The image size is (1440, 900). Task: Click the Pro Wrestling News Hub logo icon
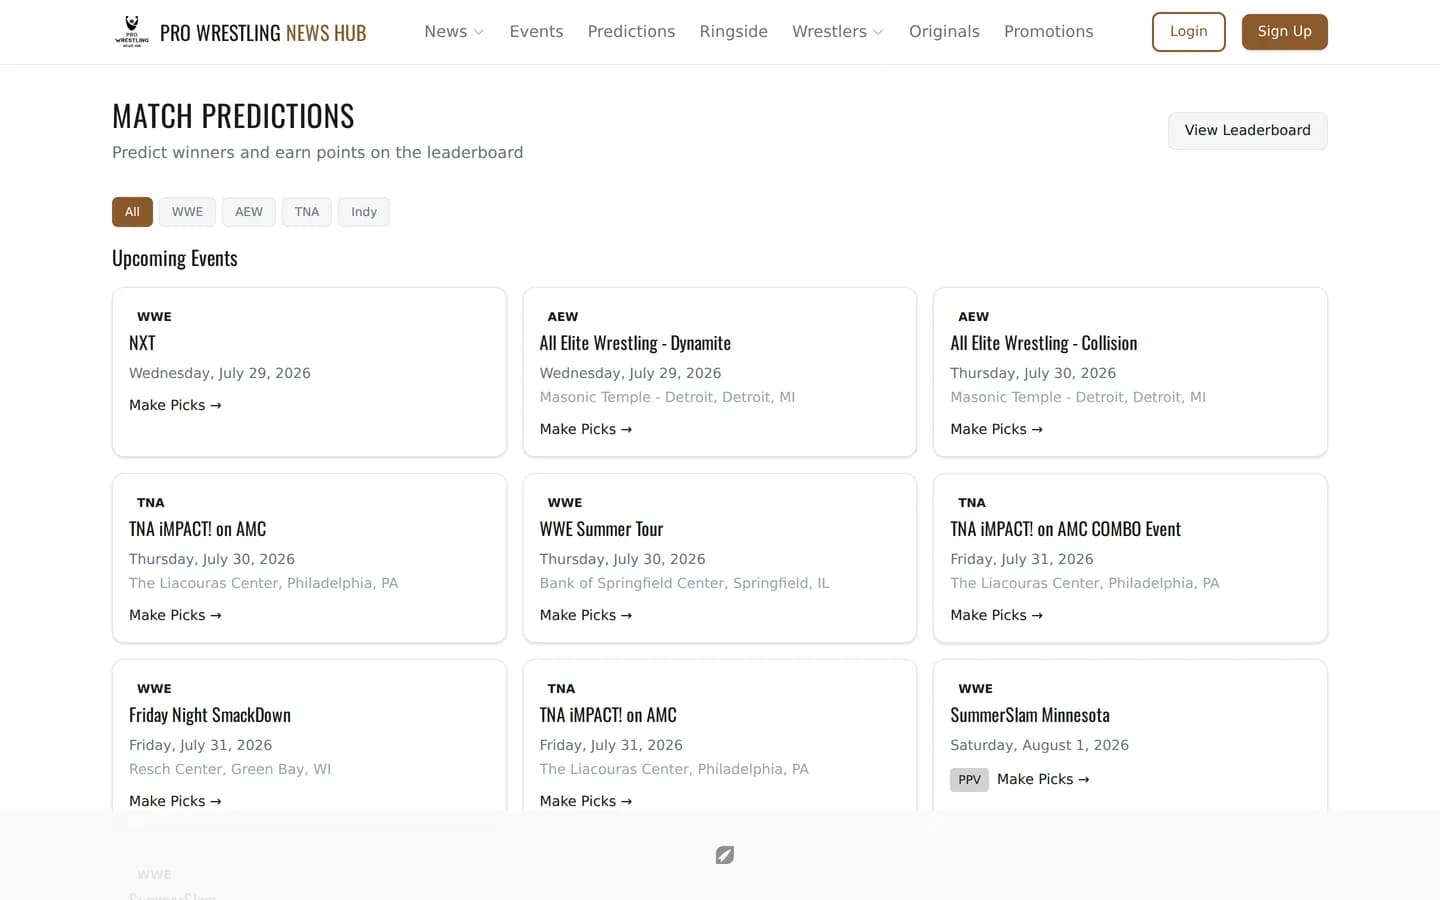pos(131,32)
